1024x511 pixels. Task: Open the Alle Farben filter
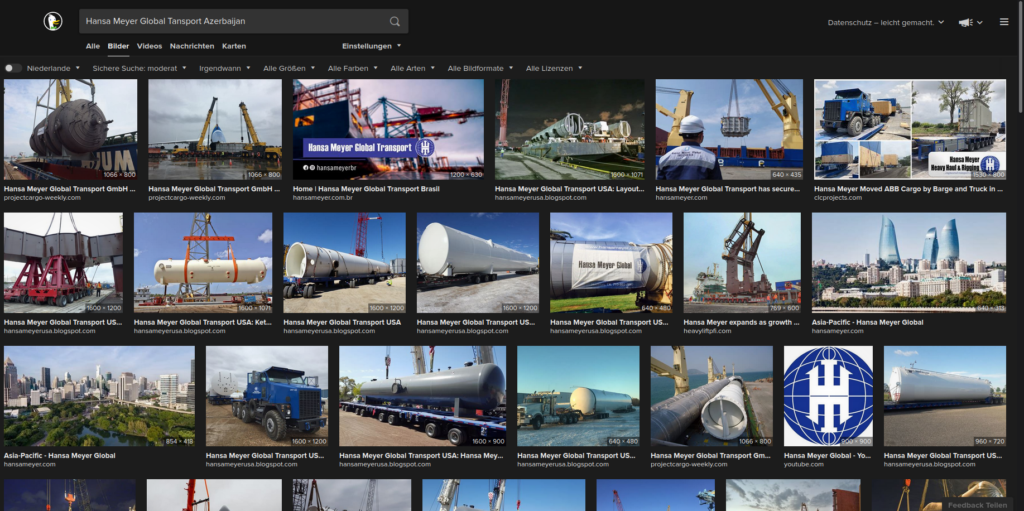pos(353,68)
